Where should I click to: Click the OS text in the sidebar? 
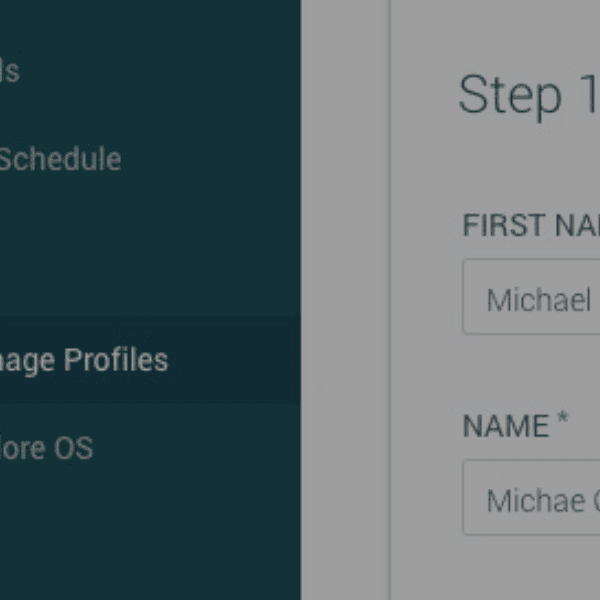(x=74, y=447)
